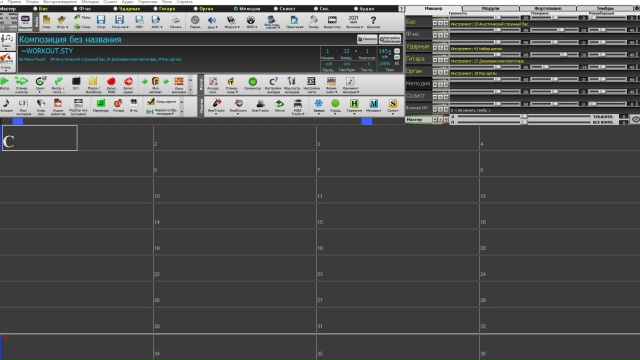This screenshot has height=360, width=640.
Task: Toggle the eye icon beside the master sliders
Action: (636, 120)
